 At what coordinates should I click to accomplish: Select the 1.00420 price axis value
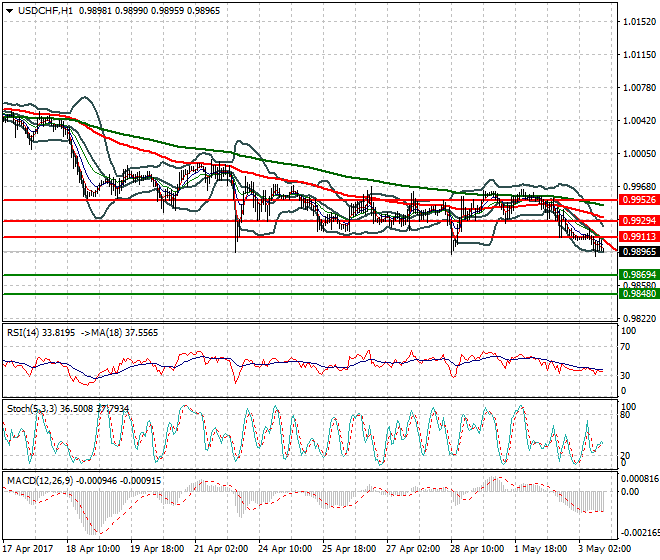tap(639, 120)
